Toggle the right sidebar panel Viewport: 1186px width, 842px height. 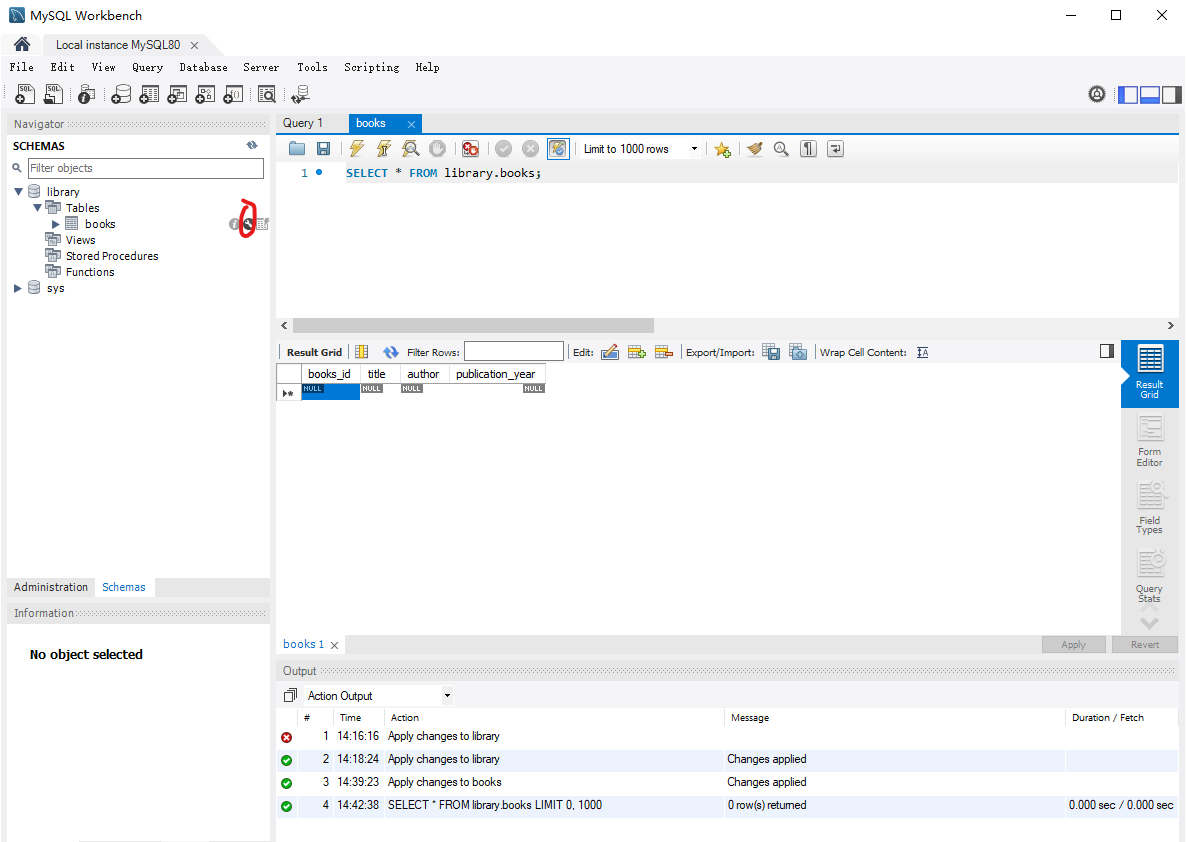[1172, 95]
